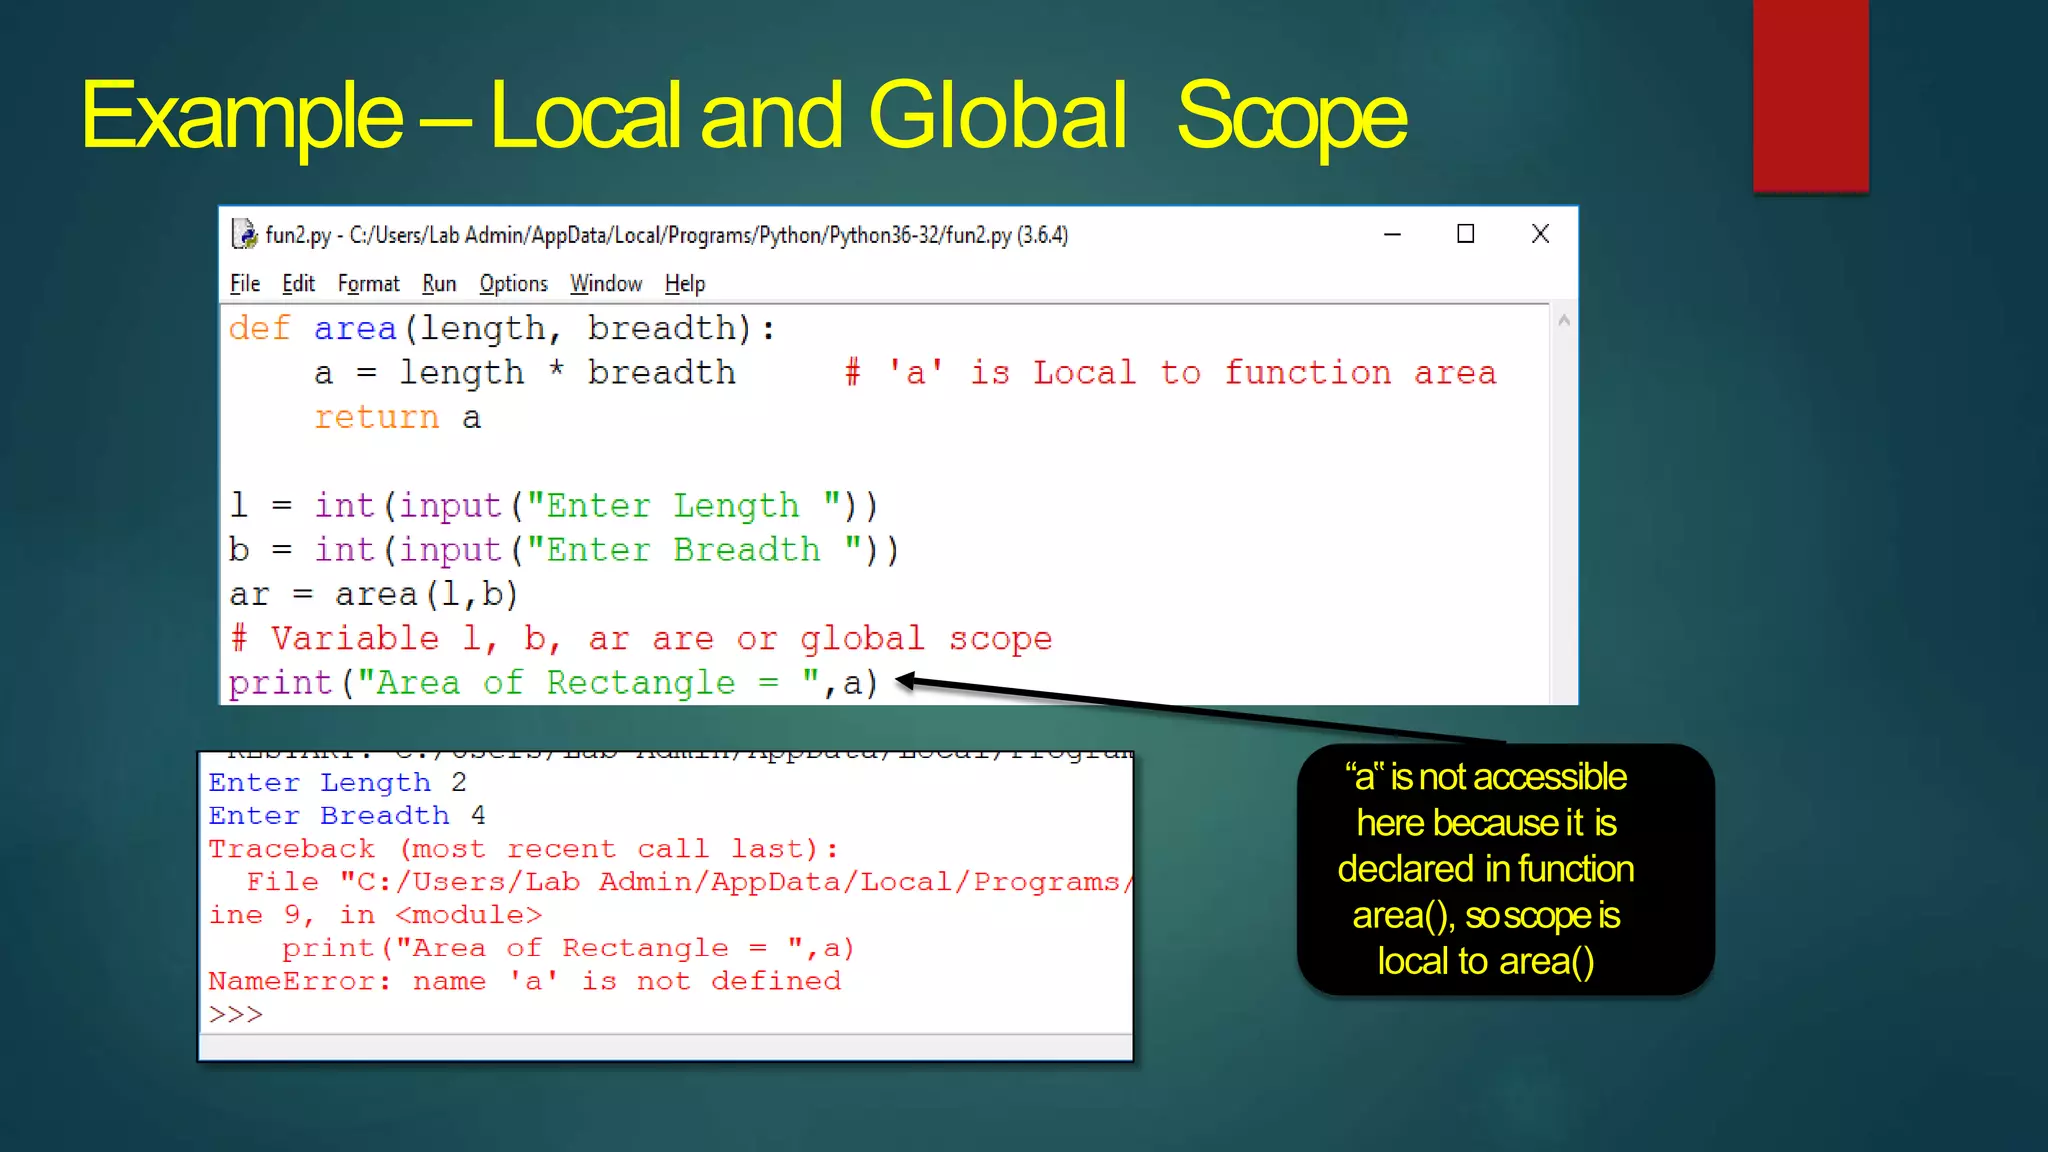2048x1152 pixels.
Task: Click the 'Traceback (most recent call last):' line
Action: 523,849
